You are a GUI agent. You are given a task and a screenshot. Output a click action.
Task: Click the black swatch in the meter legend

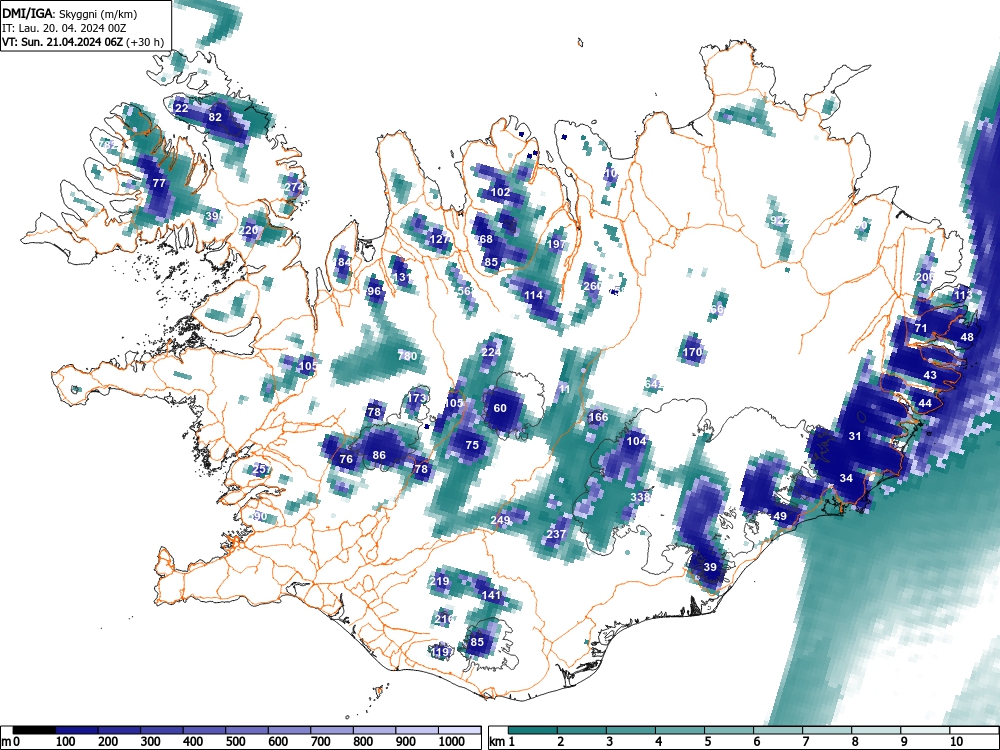[x=34, y=730]
